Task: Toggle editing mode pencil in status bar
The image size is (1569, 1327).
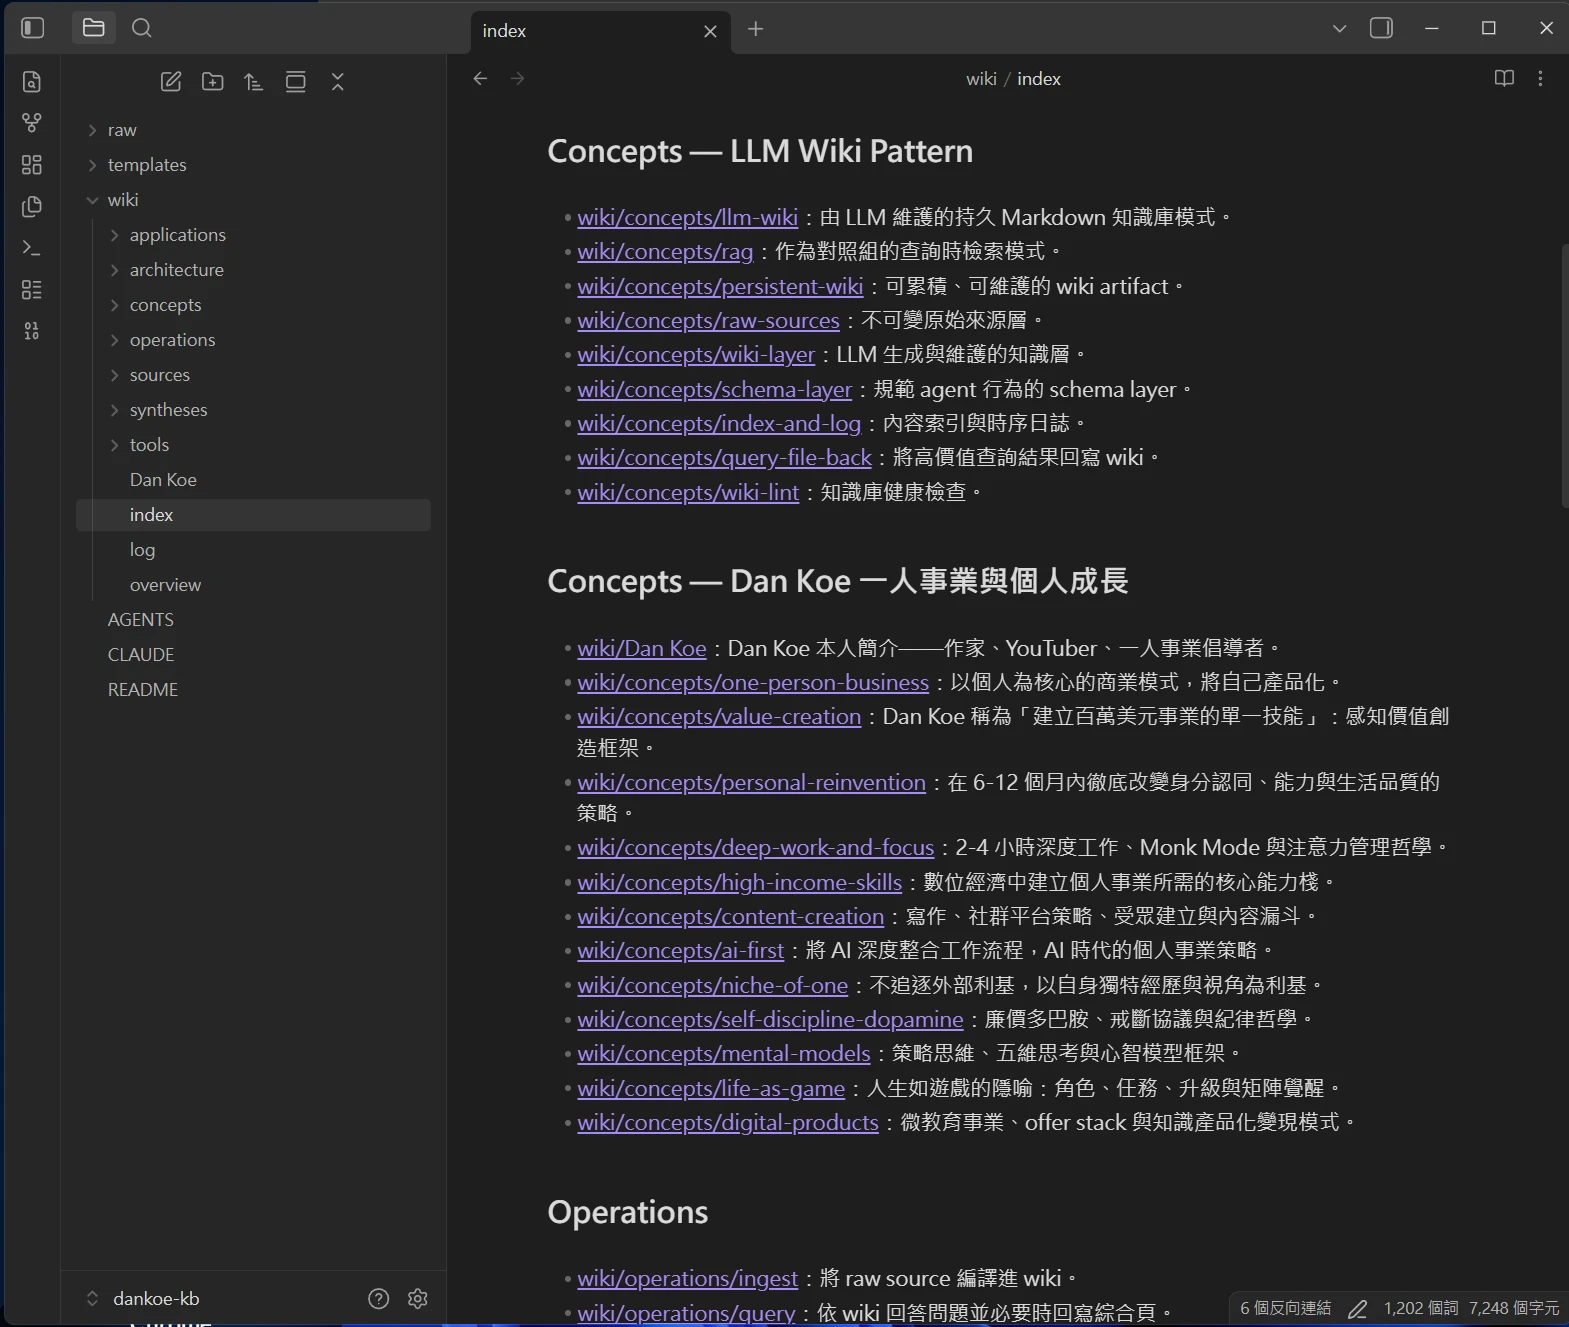Action: pos(1357,1308)
